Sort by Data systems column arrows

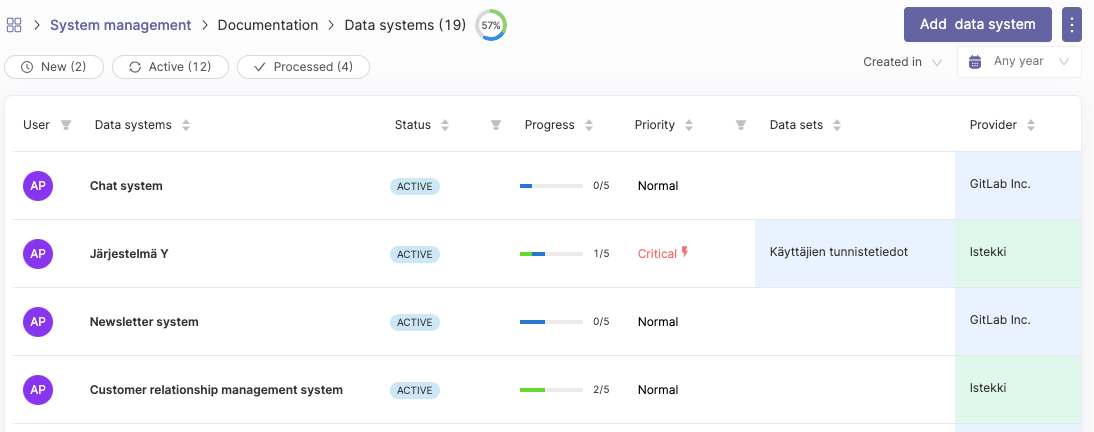(186, 125)
